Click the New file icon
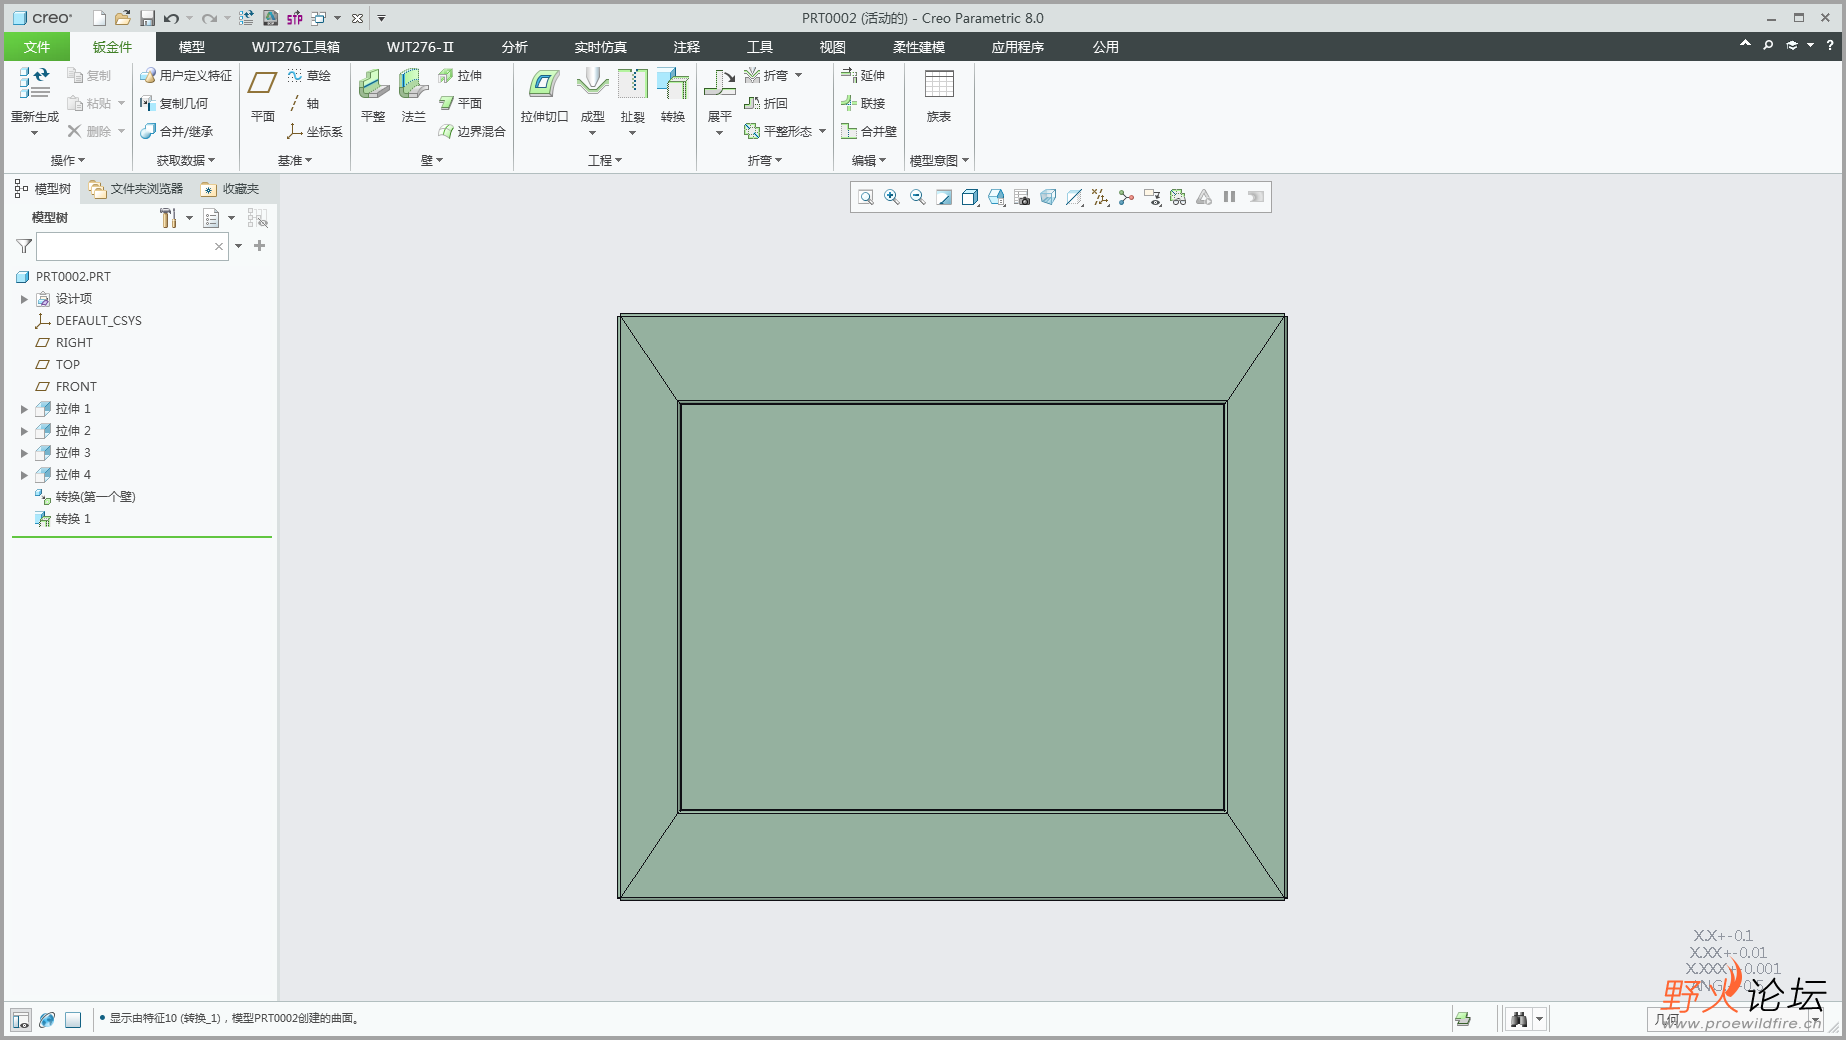1846x1040 pixels. pos(99,18)
